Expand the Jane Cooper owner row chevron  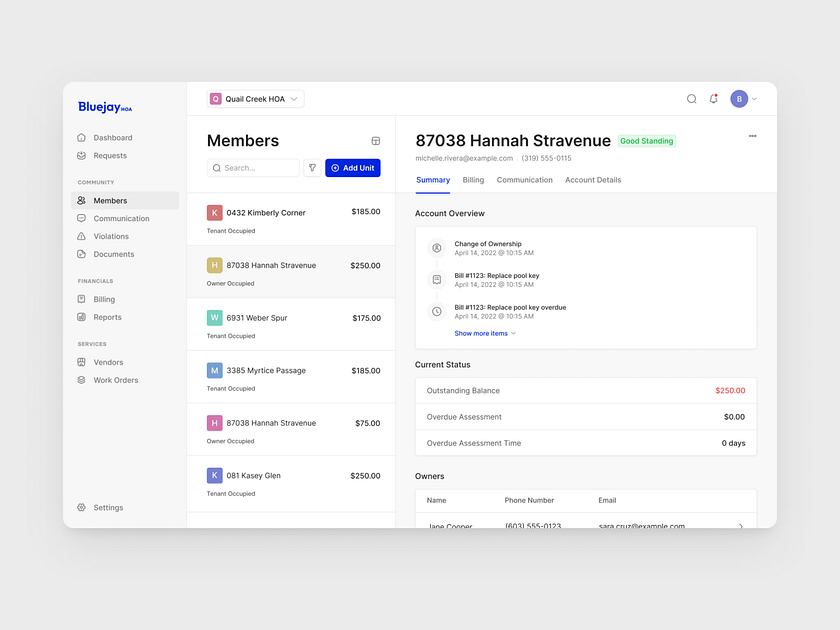(x=740, y=526)
